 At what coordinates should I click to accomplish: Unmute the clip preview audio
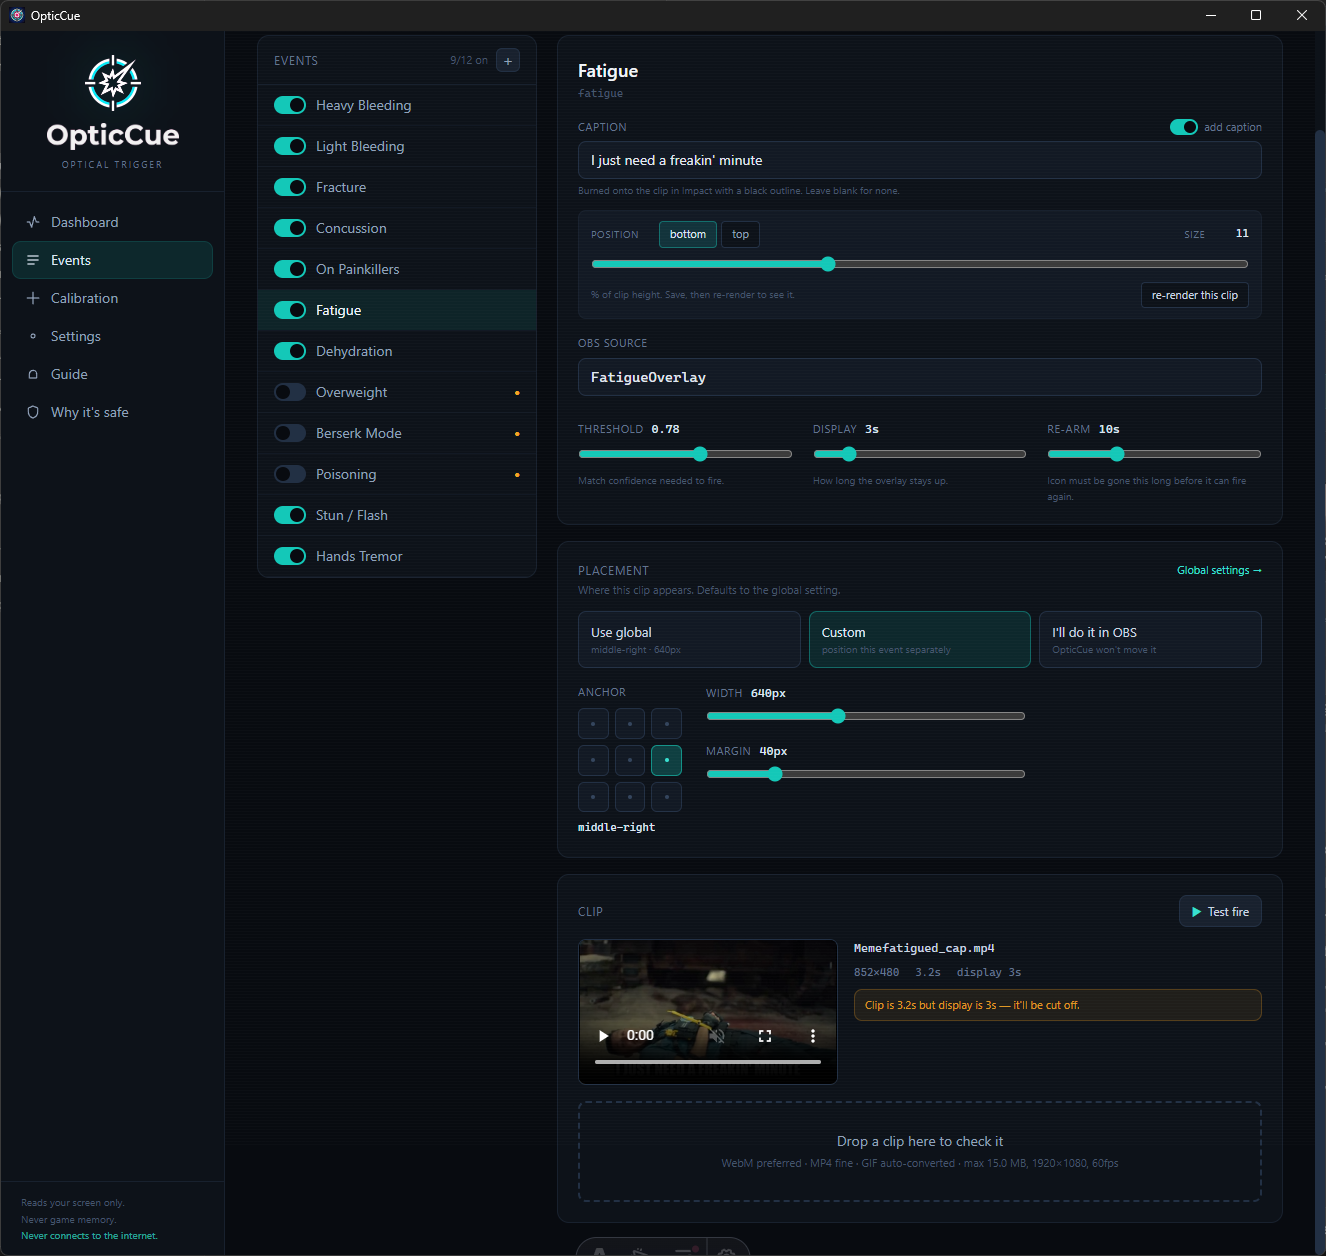coord(717,1036)
